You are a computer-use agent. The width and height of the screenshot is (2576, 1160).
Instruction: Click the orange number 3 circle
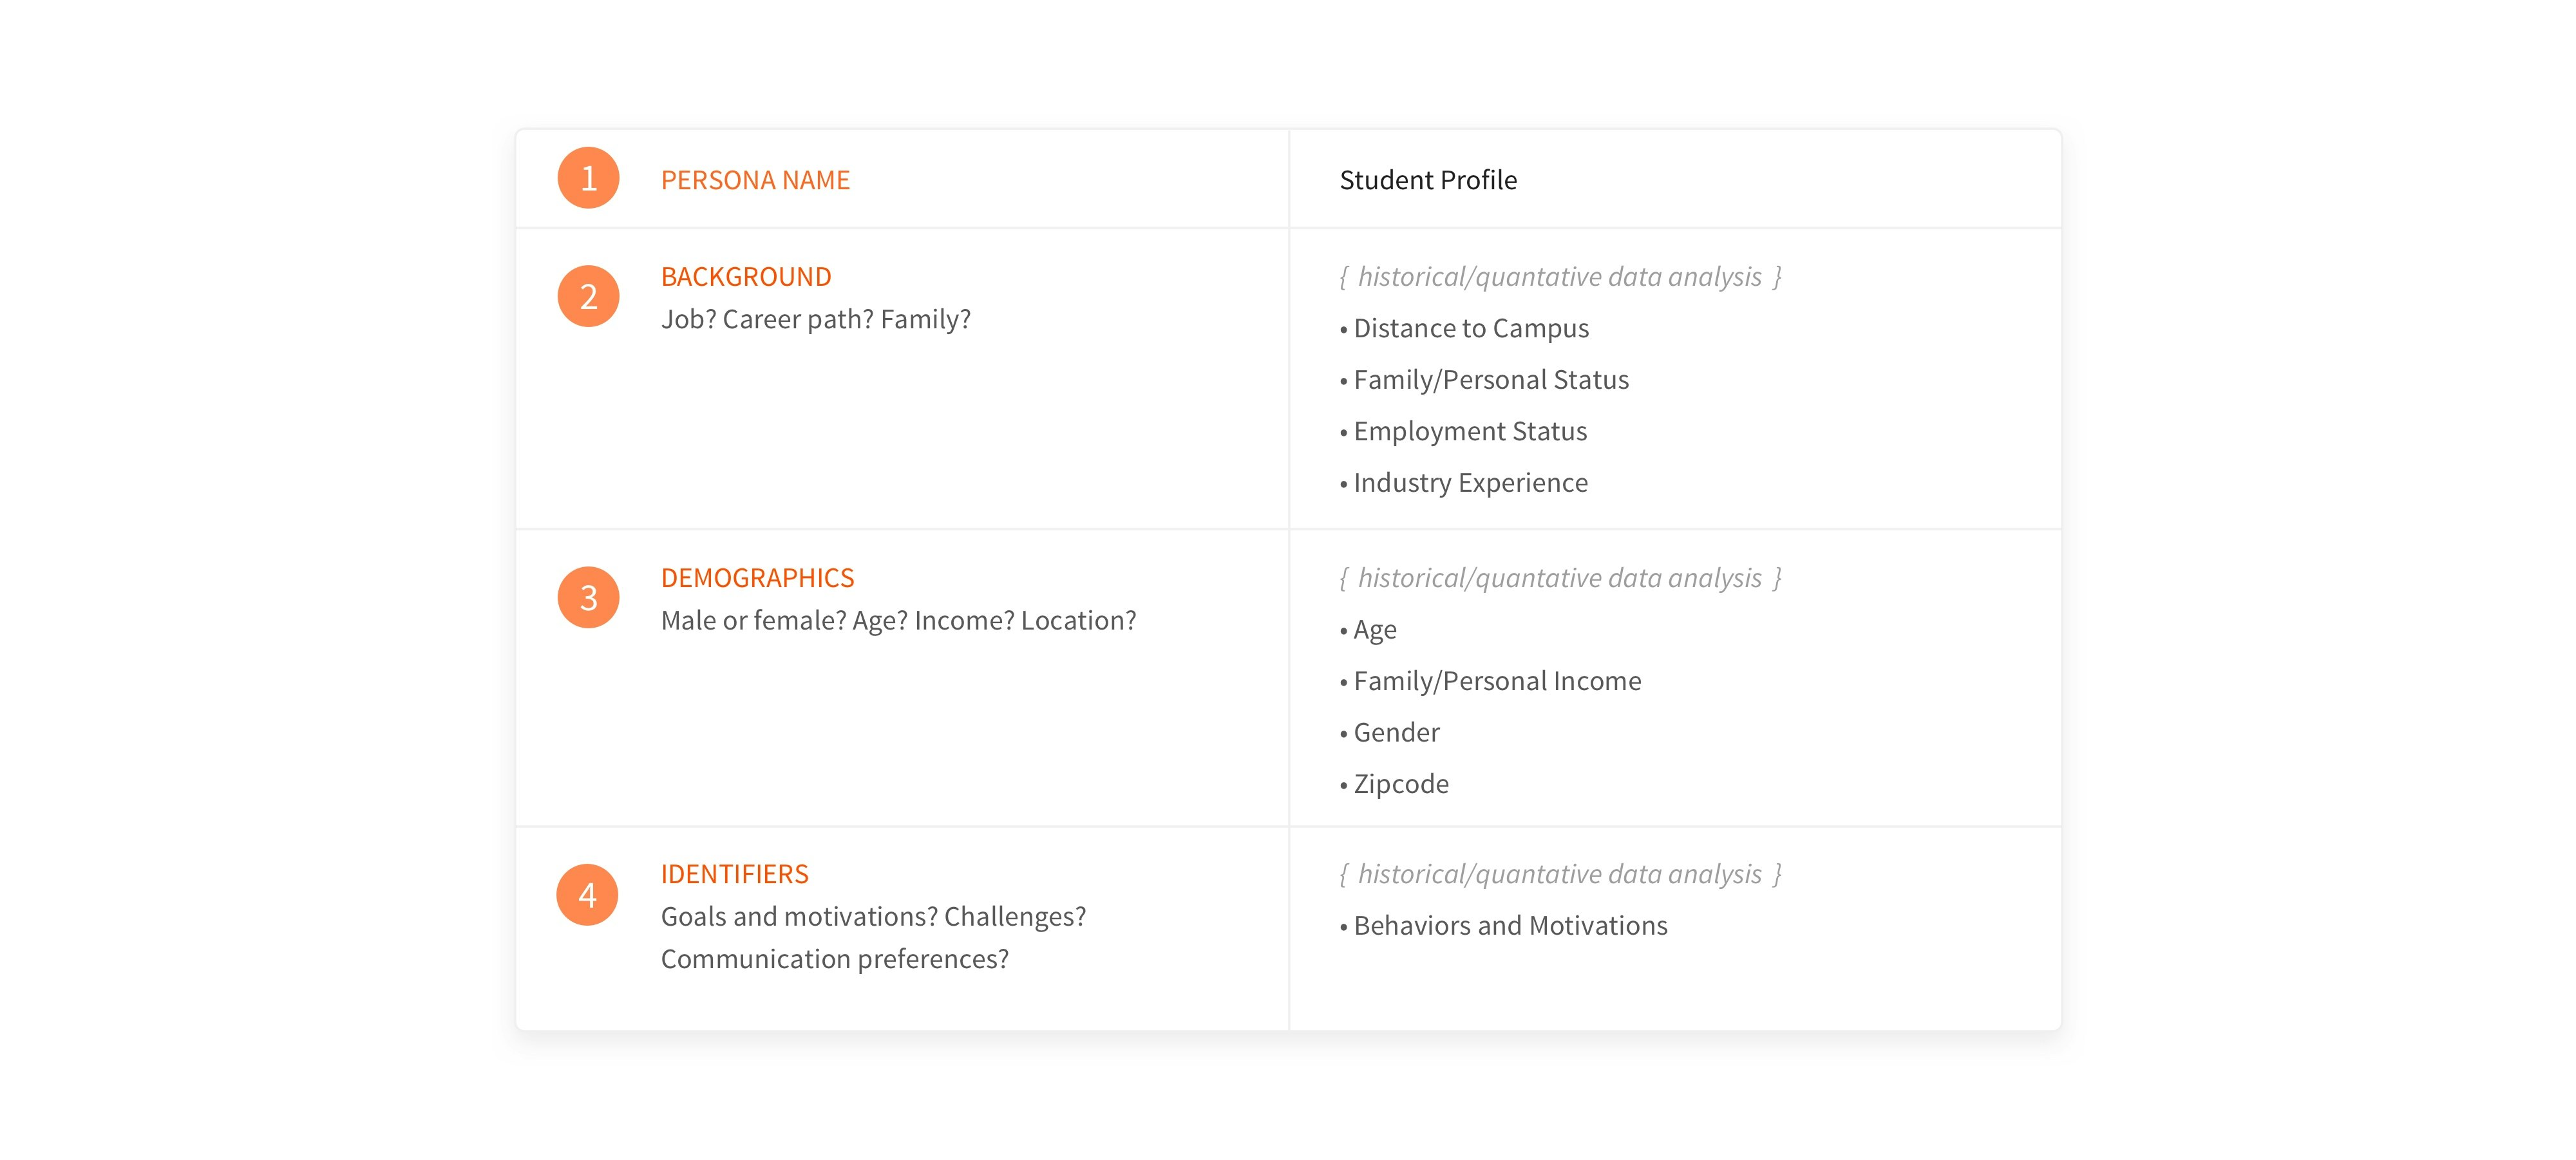point(588,597)
